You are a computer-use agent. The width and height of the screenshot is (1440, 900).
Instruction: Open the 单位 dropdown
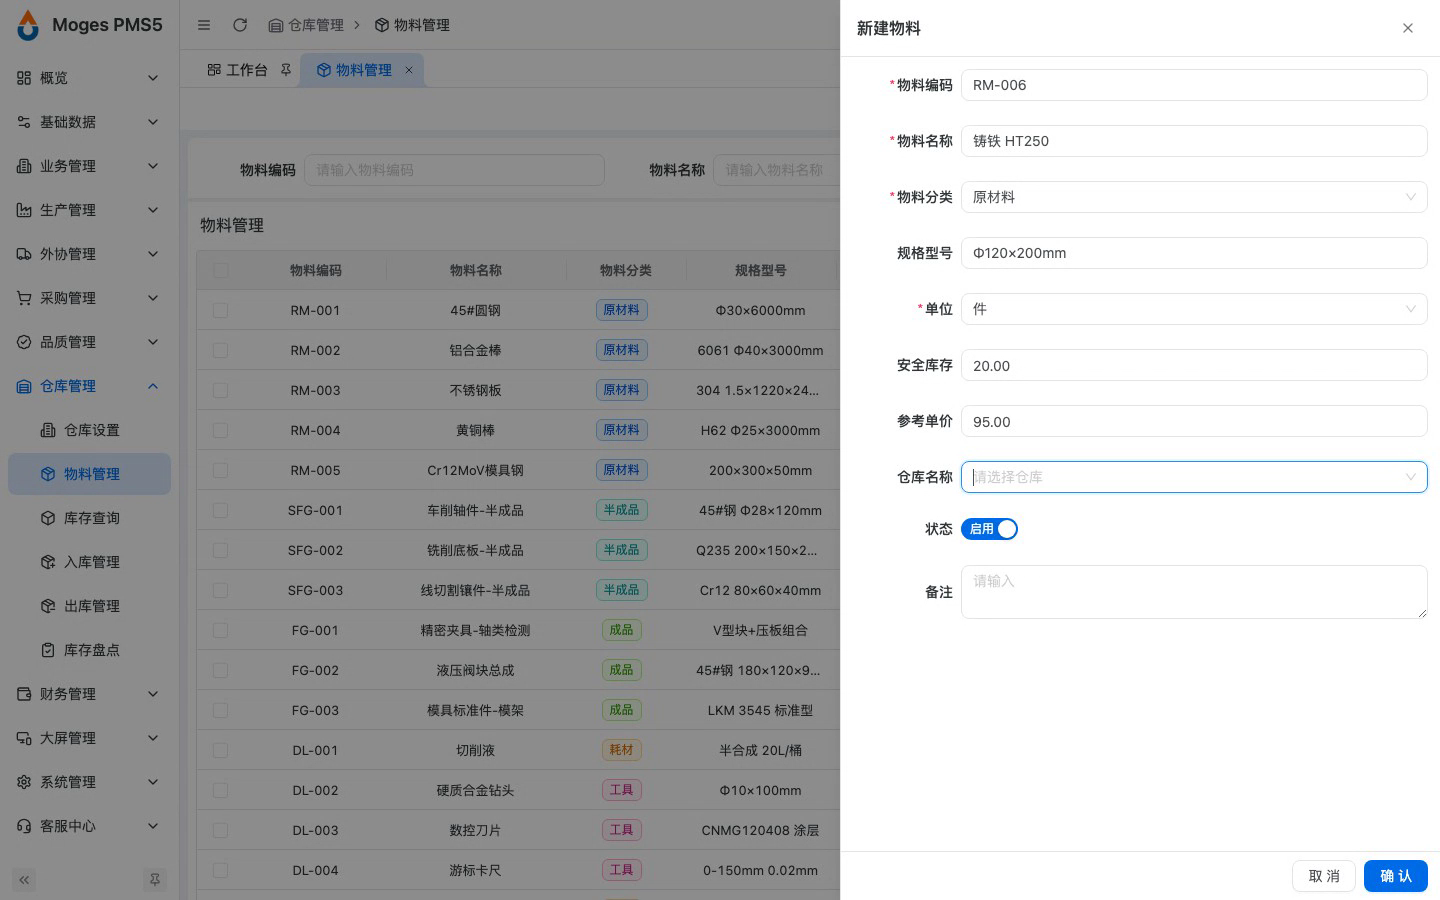[x=1194, y=309]
